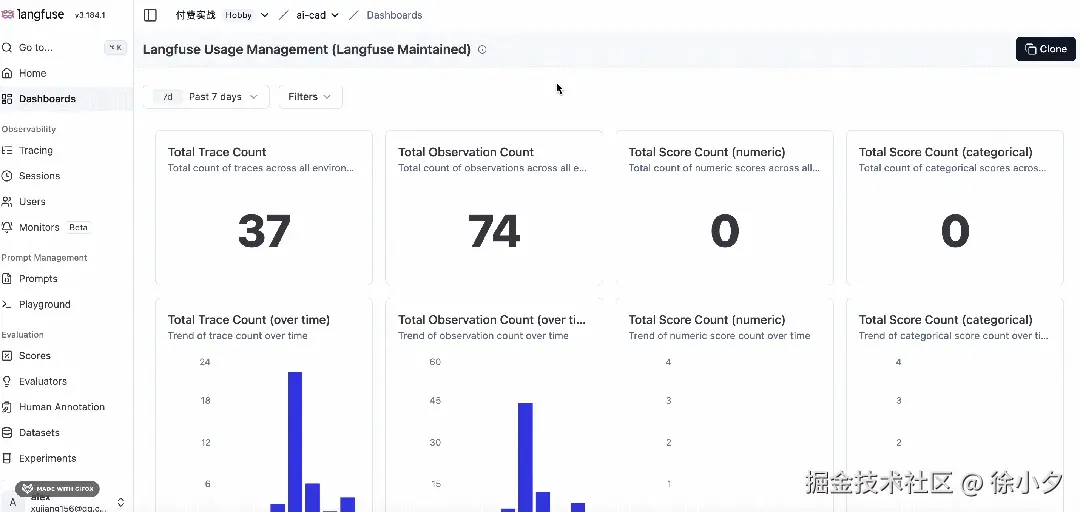
Task: Click the Prompts document icon
Action: (7, 279)
